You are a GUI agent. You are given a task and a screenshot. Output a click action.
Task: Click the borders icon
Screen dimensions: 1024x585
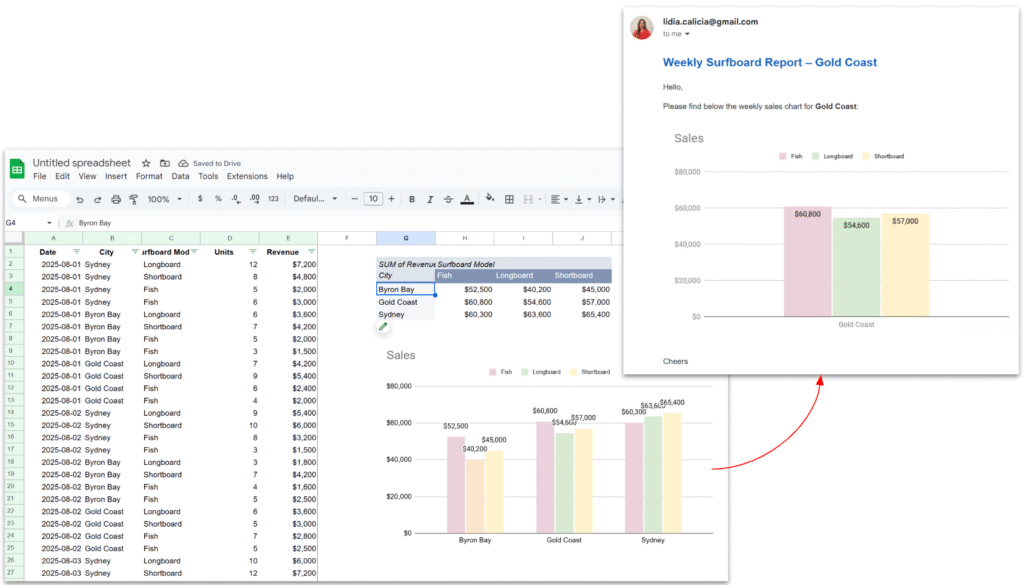point(509,199)
